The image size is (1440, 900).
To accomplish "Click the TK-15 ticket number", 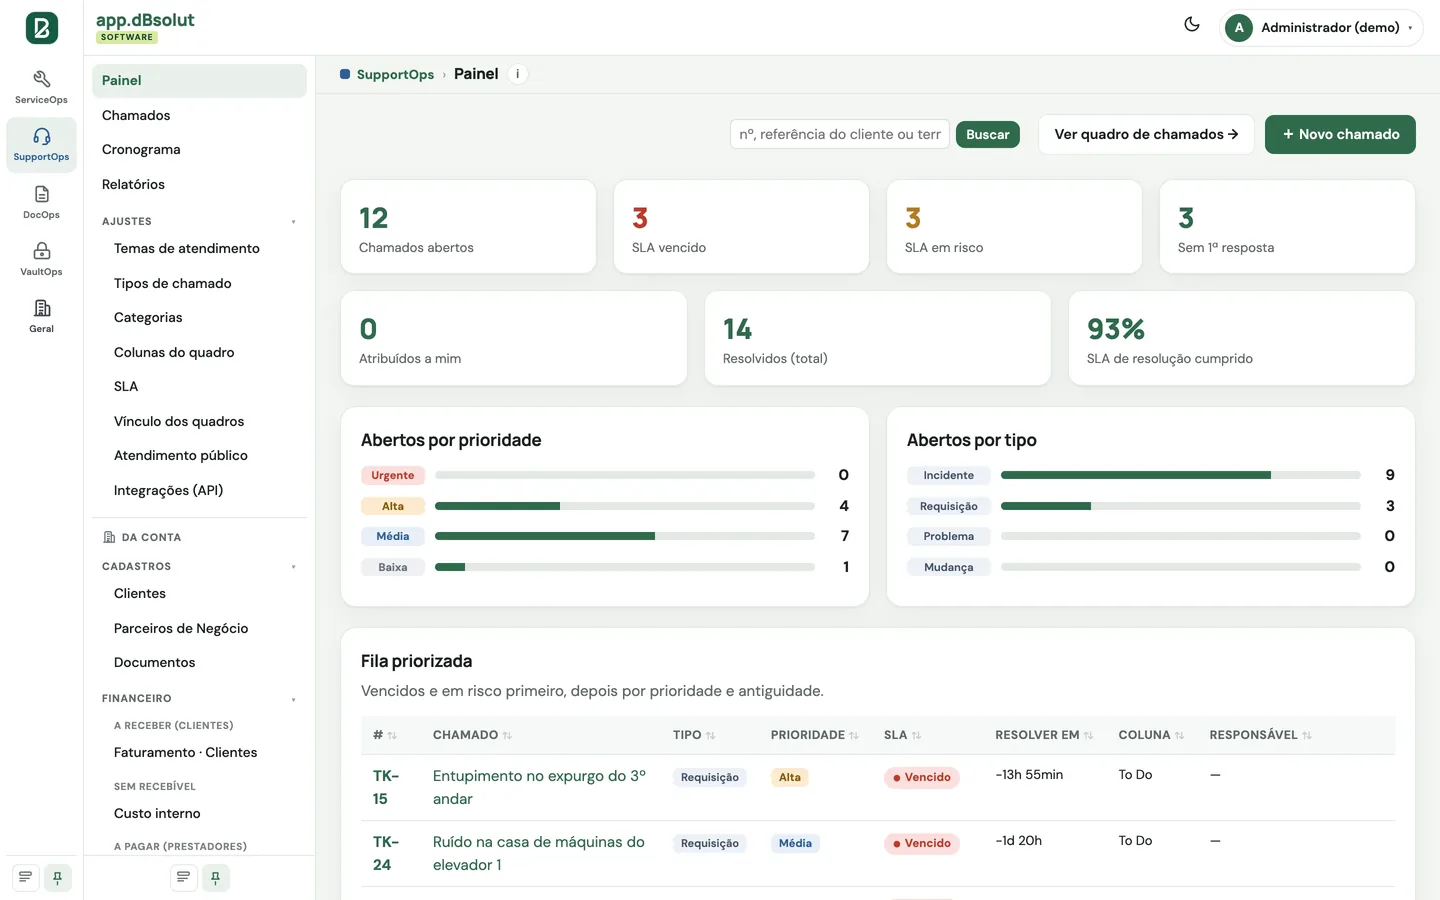I will [x=386, y=787].
